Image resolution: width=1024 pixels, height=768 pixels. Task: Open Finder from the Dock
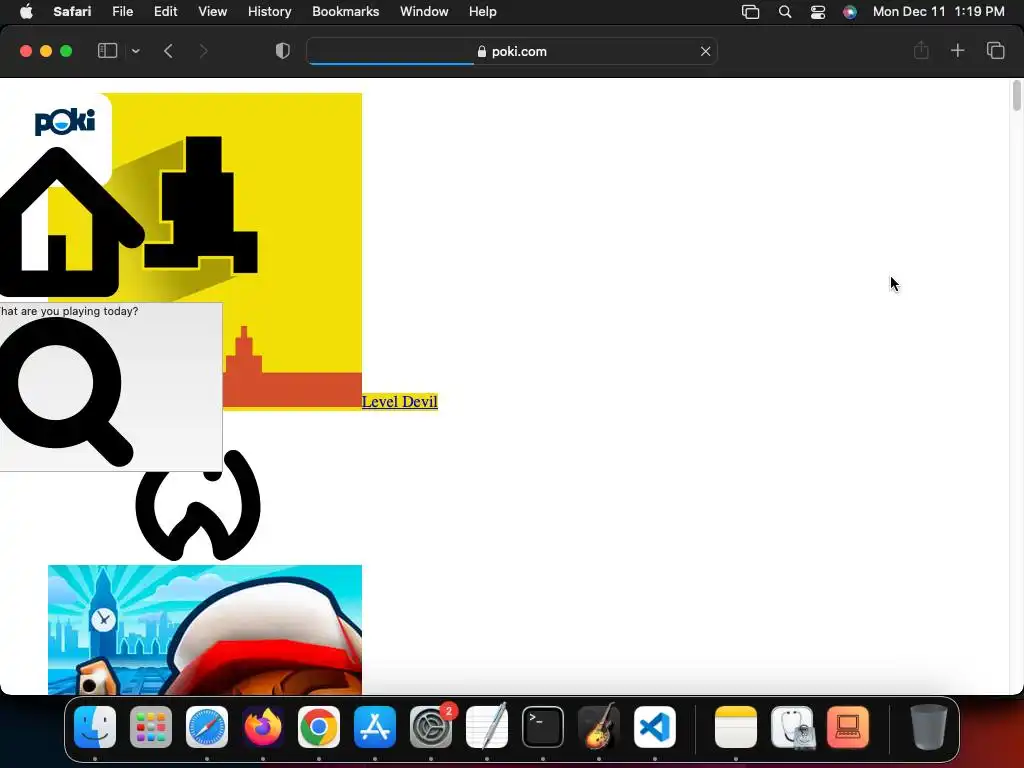95,727
